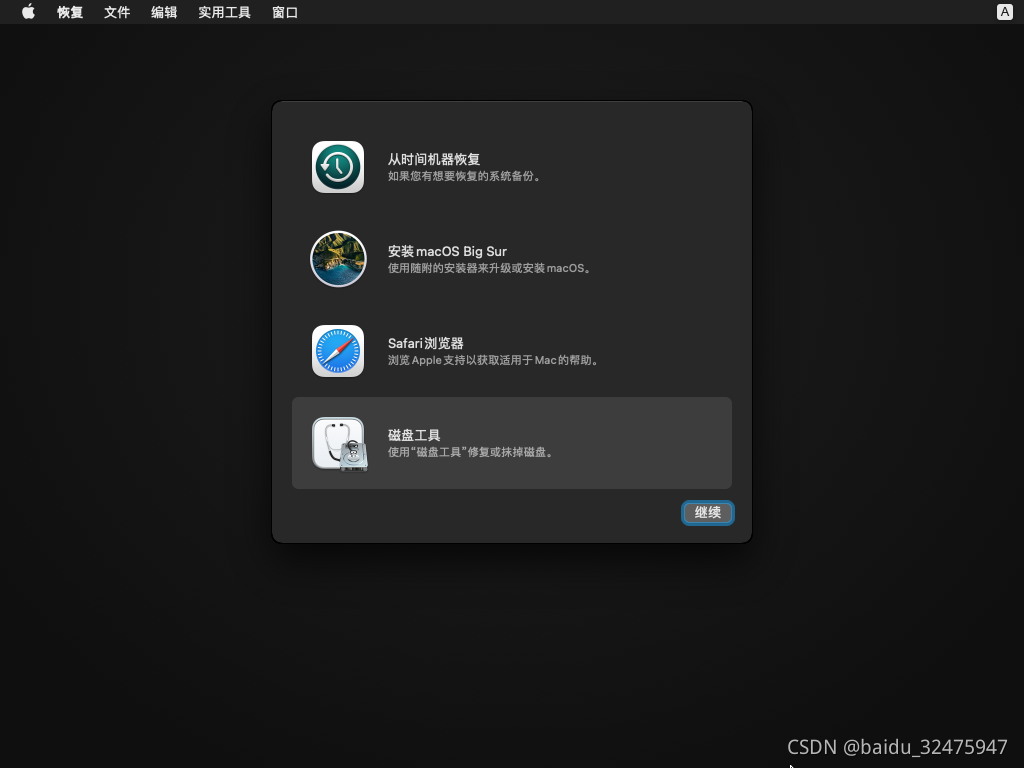
Task: Click description 浏览 Apple 支持以获取适用于 Mac 的帮助
Action: [495, 361]
